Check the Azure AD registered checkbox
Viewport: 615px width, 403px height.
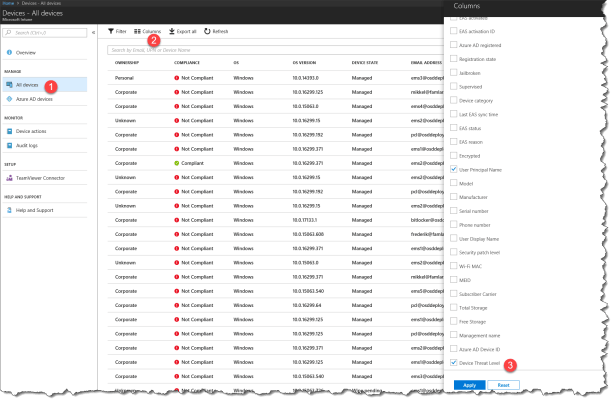pyautogui.click(x=454, y=45)
